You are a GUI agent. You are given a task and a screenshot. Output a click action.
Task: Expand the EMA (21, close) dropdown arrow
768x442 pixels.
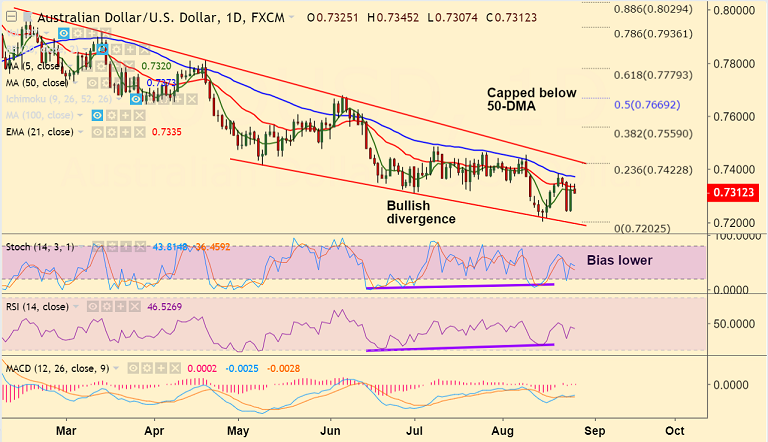80,132
